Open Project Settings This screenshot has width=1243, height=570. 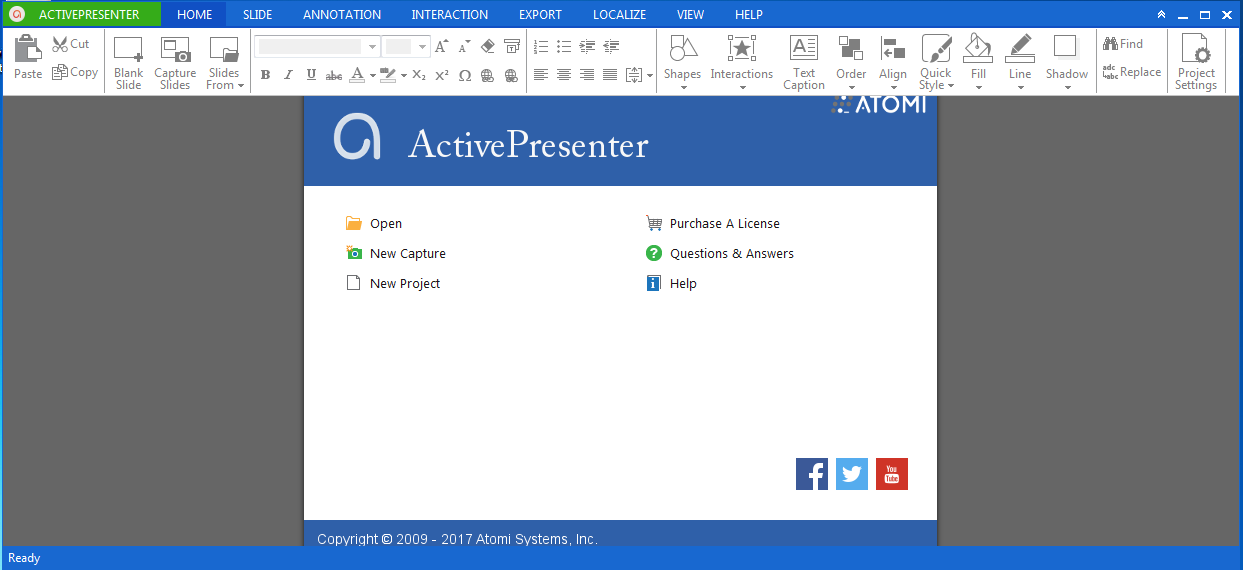[1196, 63]
